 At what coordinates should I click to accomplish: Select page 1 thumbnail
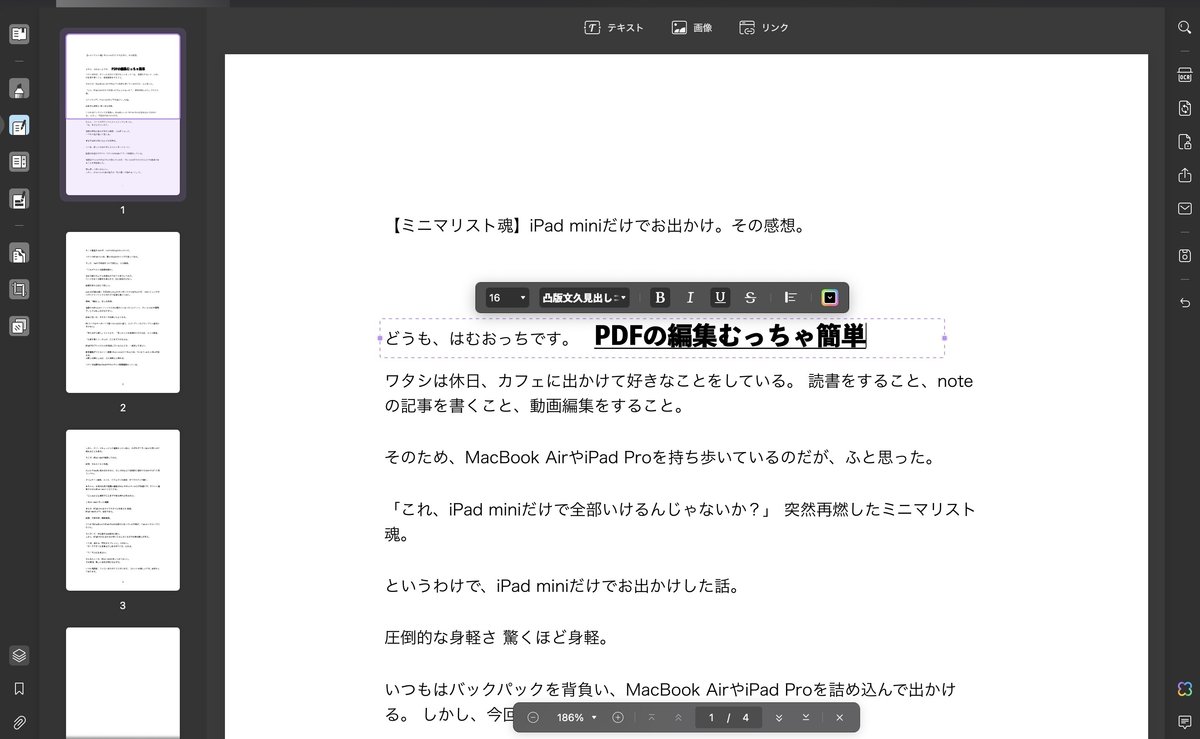123,115
